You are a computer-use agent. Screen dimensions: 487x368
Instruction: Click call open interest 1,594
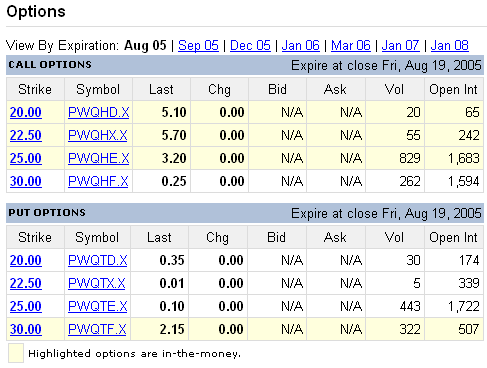point(464,181)
